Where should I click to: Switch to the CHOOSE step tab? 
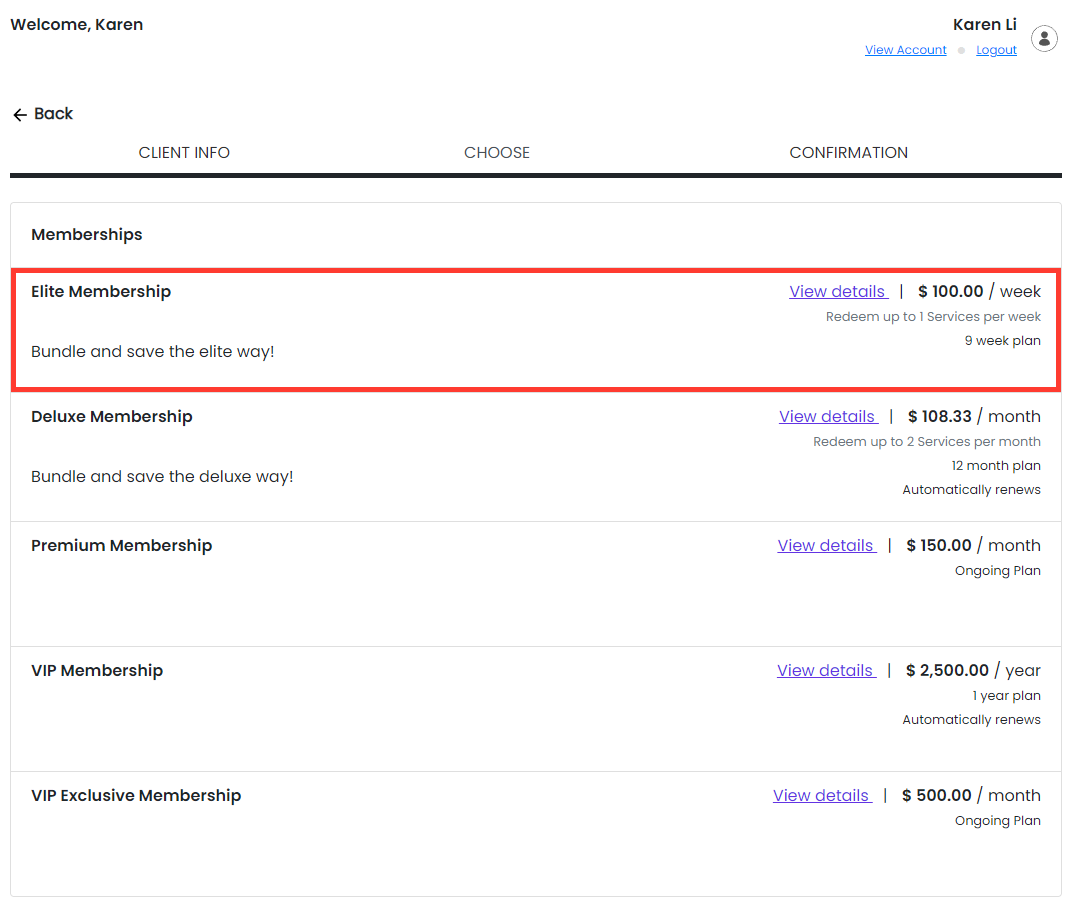coord(497,153)
